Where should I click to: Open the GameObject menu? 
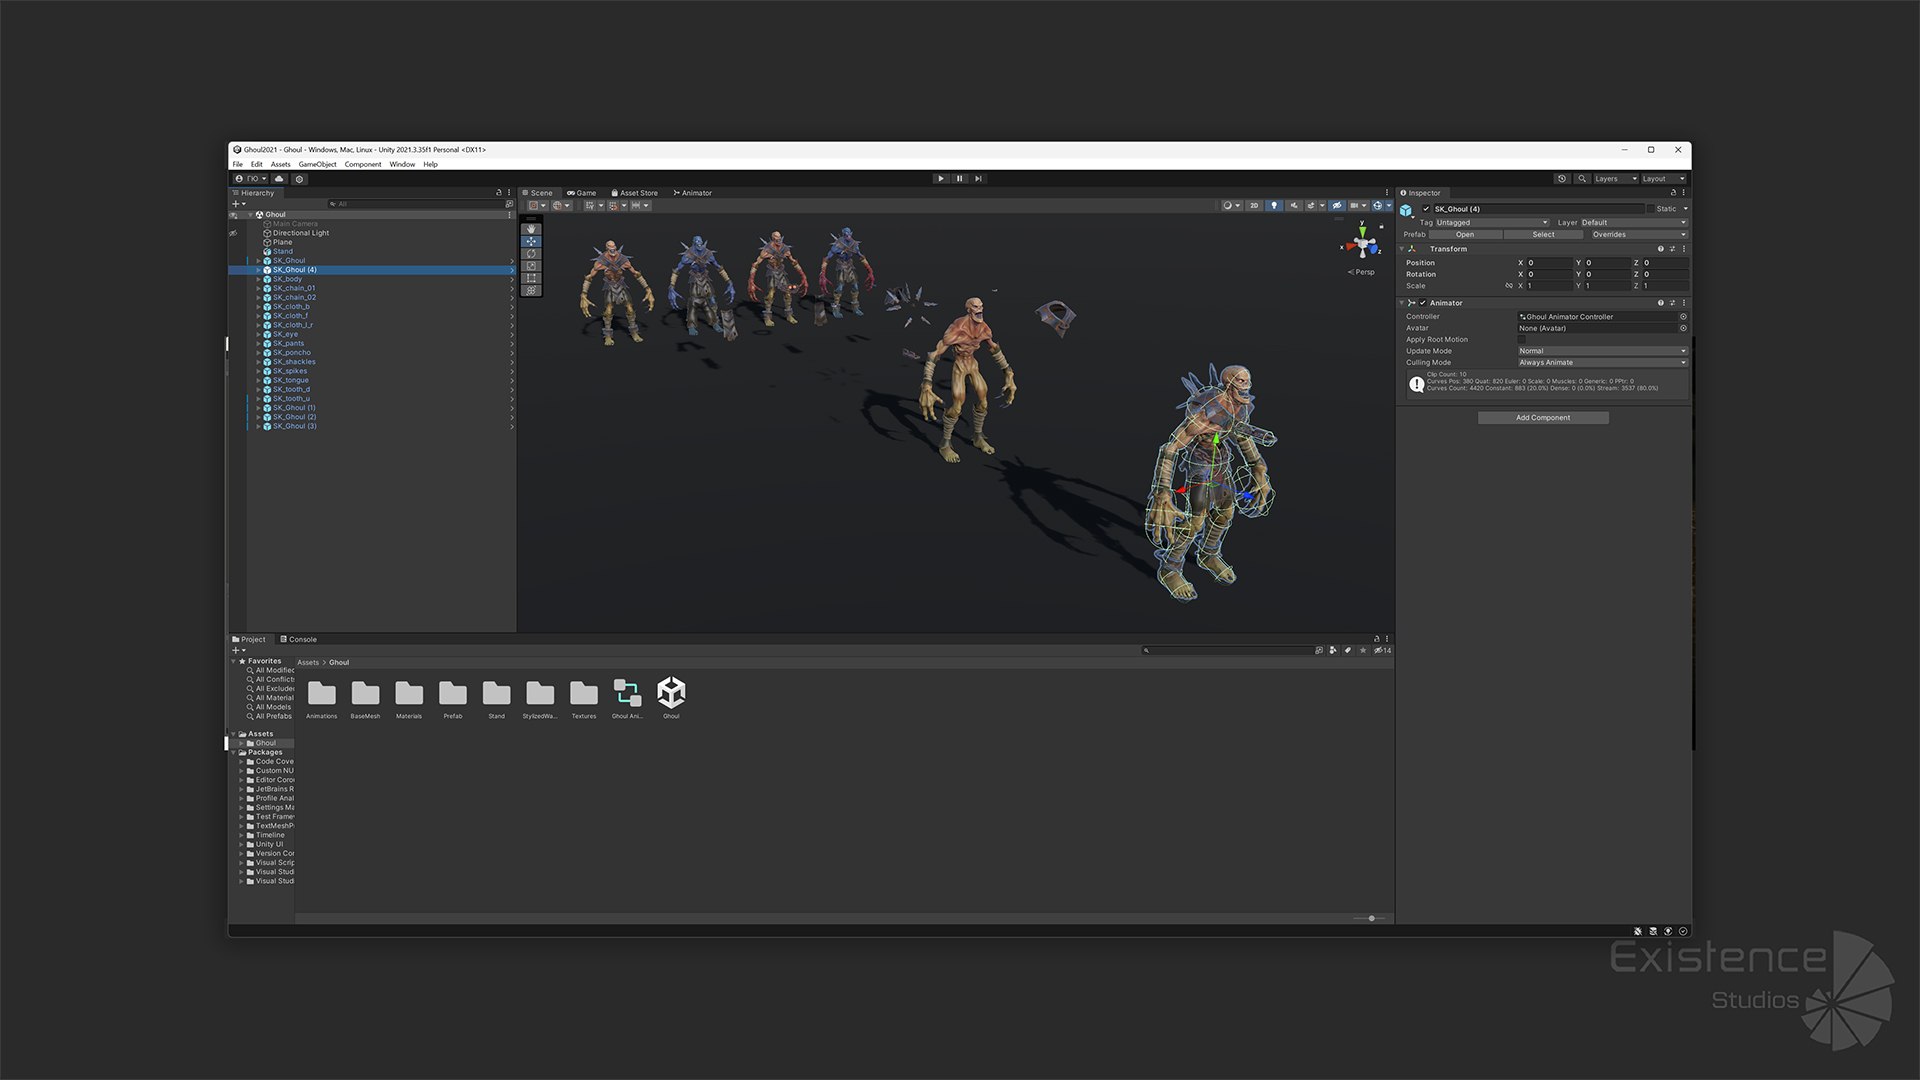(x=317, y=164)
